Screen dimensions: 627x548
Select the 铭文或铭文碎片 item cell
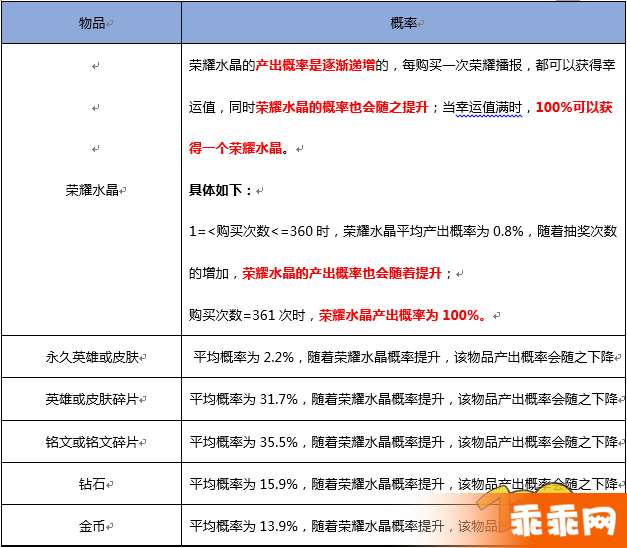tap(92, 442)
